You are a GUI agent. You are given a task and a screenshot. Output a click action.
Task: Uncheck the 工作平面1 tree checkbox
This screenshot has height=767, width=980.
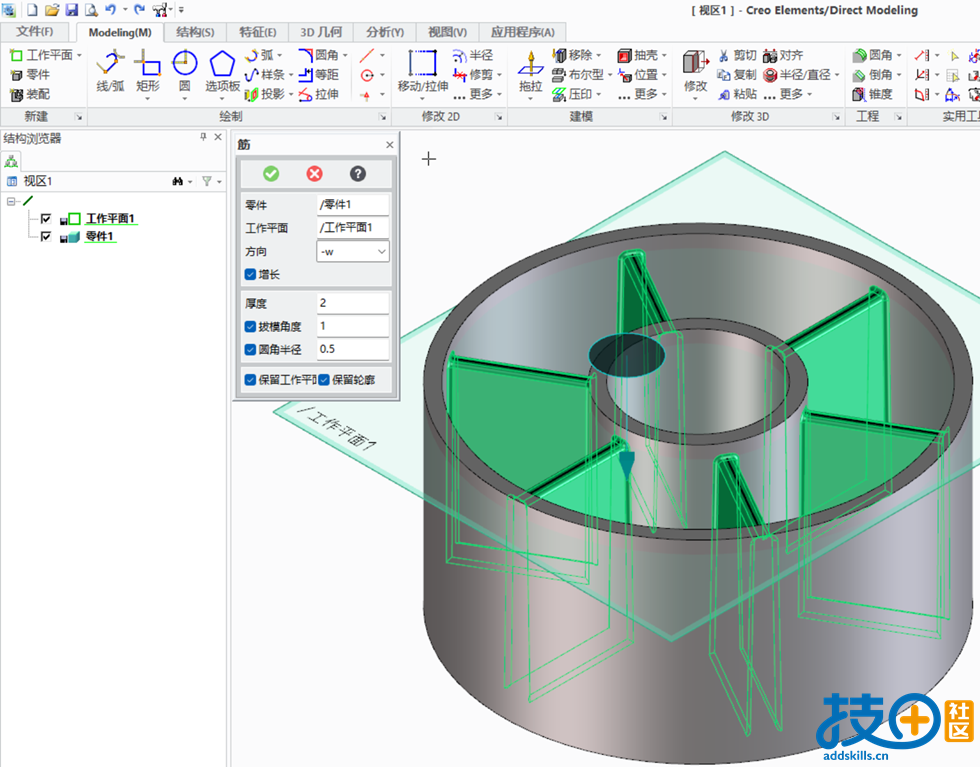point(46,218)
